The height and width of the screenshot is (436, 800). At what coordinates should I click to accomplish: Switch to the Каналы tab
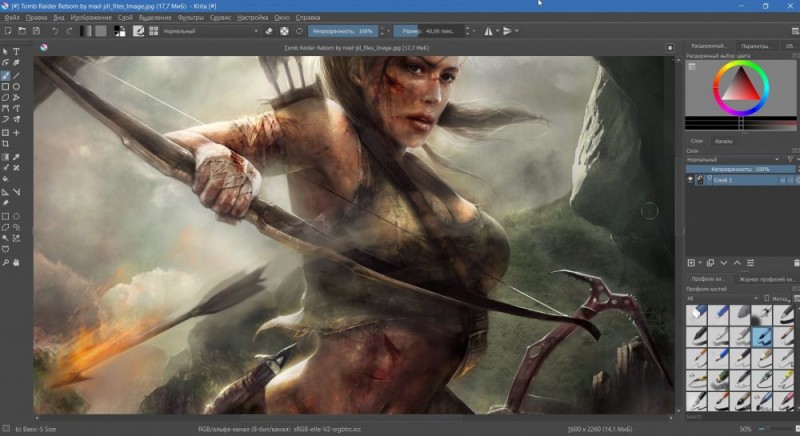point(723,141)
